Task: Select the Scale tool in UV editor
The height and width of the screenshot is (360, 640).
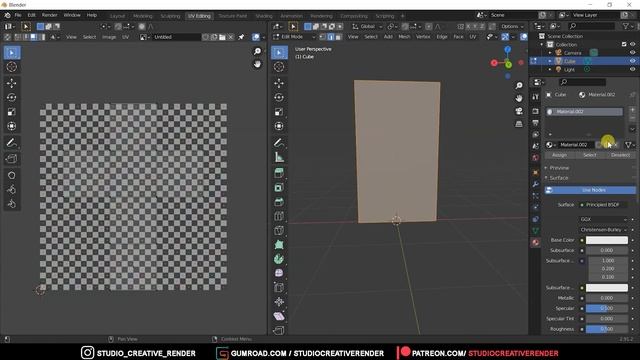Action: 11,112
